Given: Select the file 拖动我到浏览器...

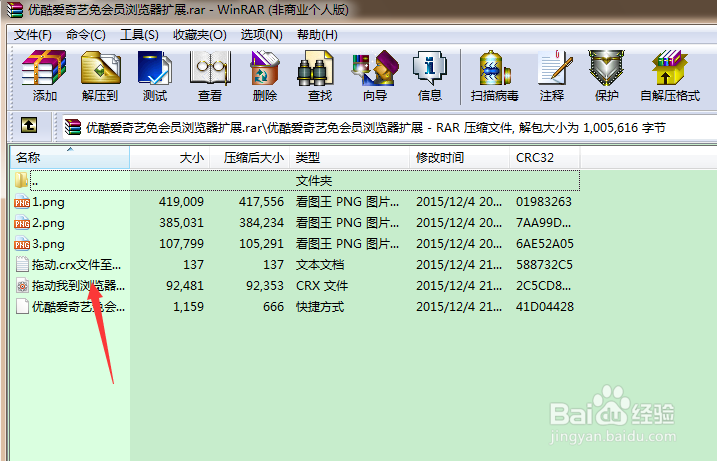Looking at the screenshot, I should pyautogui.click(x=78, y=286).
